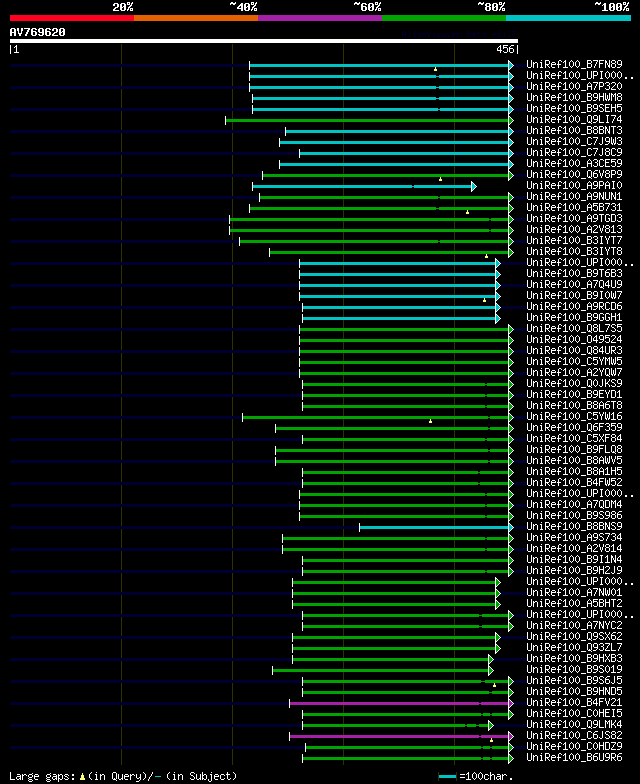
Task: Select the UniRef100_Q84UR3 label
Action: click(x=574, y=350)
